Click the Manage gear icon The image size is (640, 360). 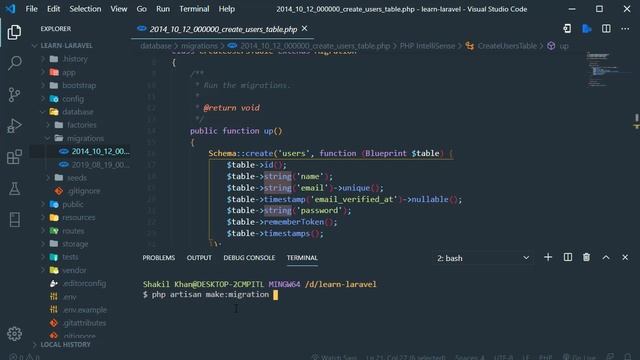[14, 333]
